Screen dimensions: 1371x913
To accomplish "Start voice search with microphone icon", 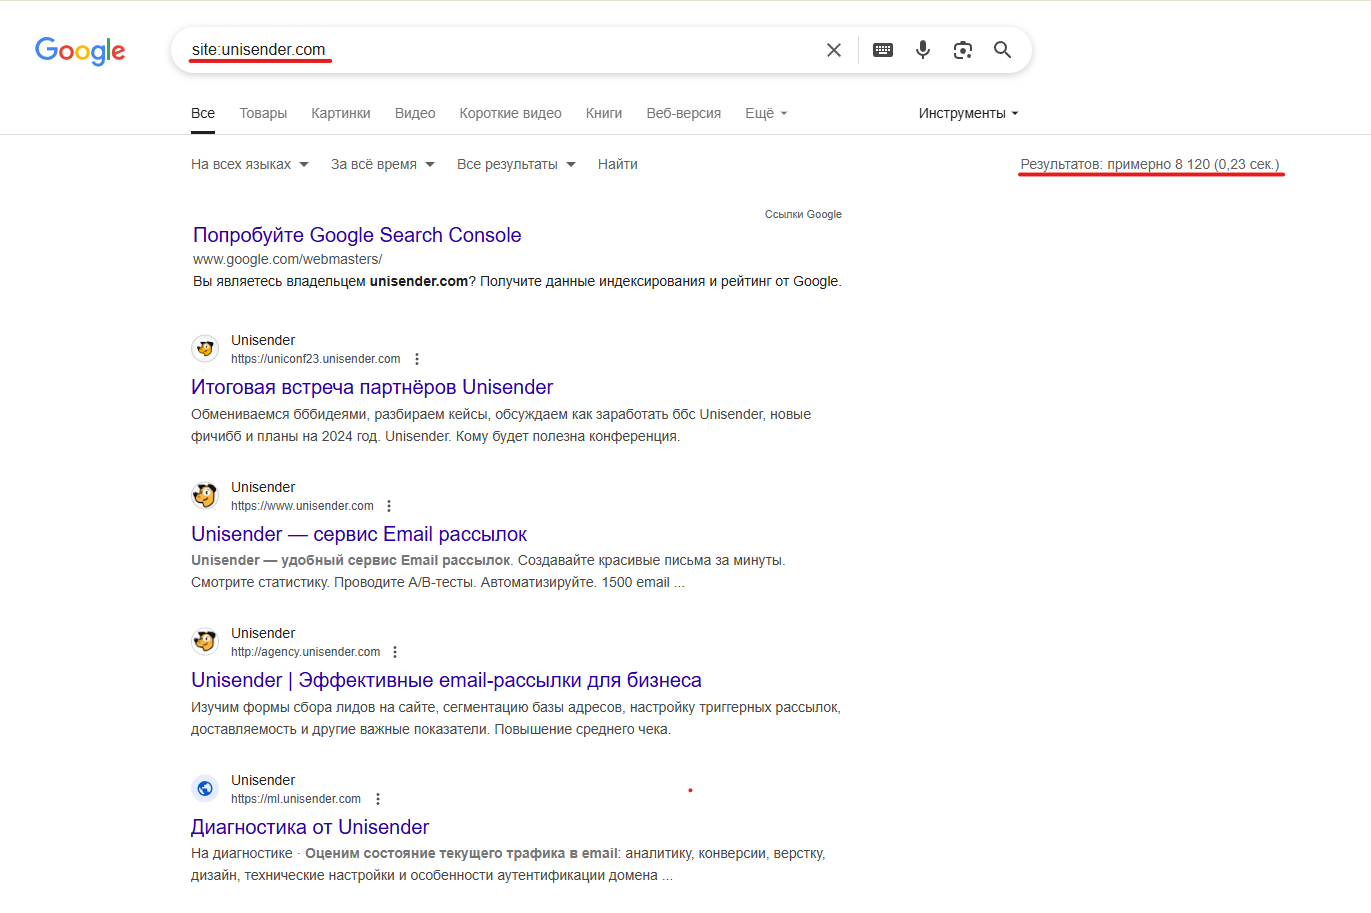I will pyautogui.click(x=923, y=50).
